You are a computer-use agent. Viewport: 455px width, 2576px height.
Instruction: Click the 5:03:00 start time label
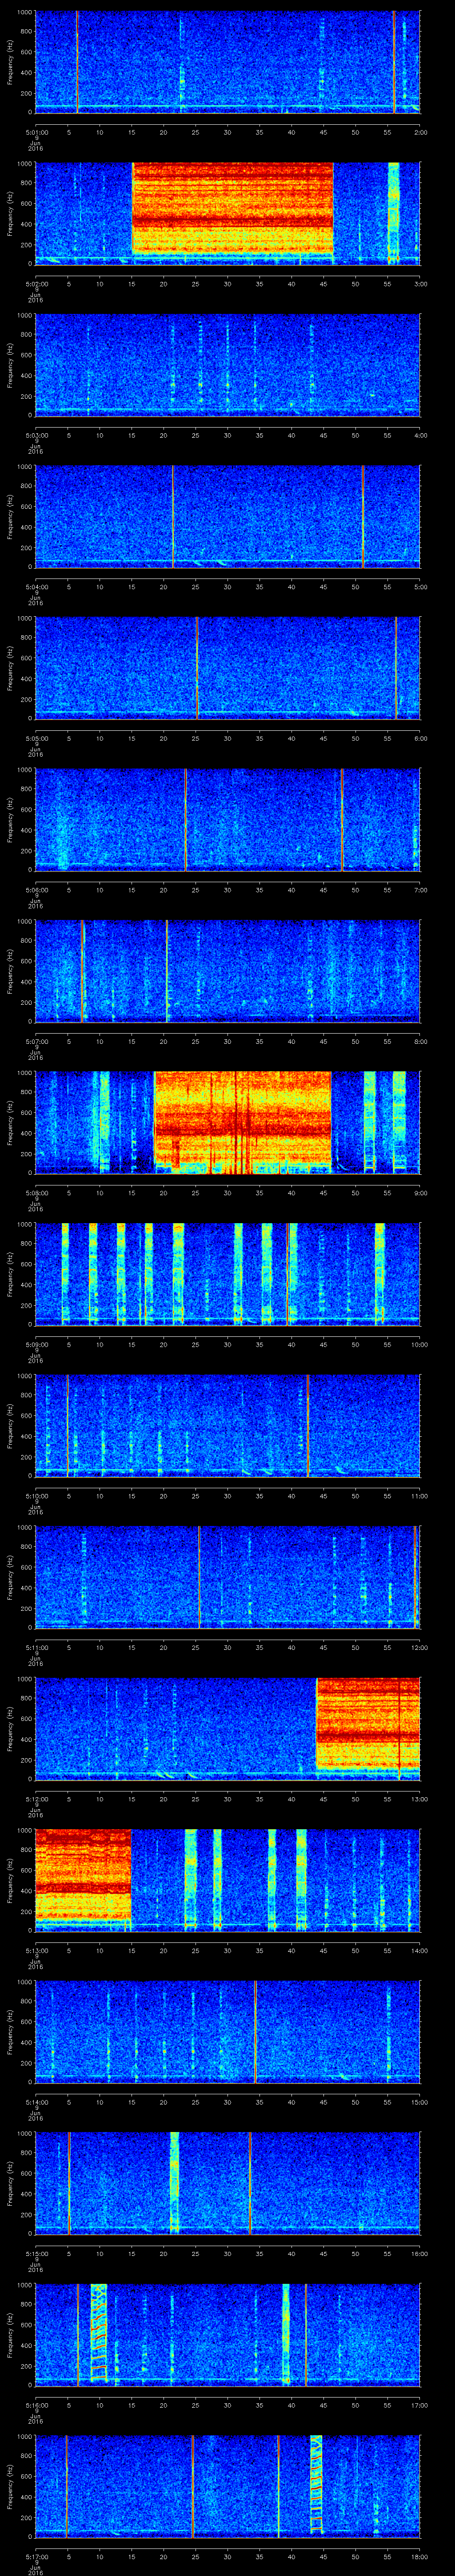tap(36, 435)
